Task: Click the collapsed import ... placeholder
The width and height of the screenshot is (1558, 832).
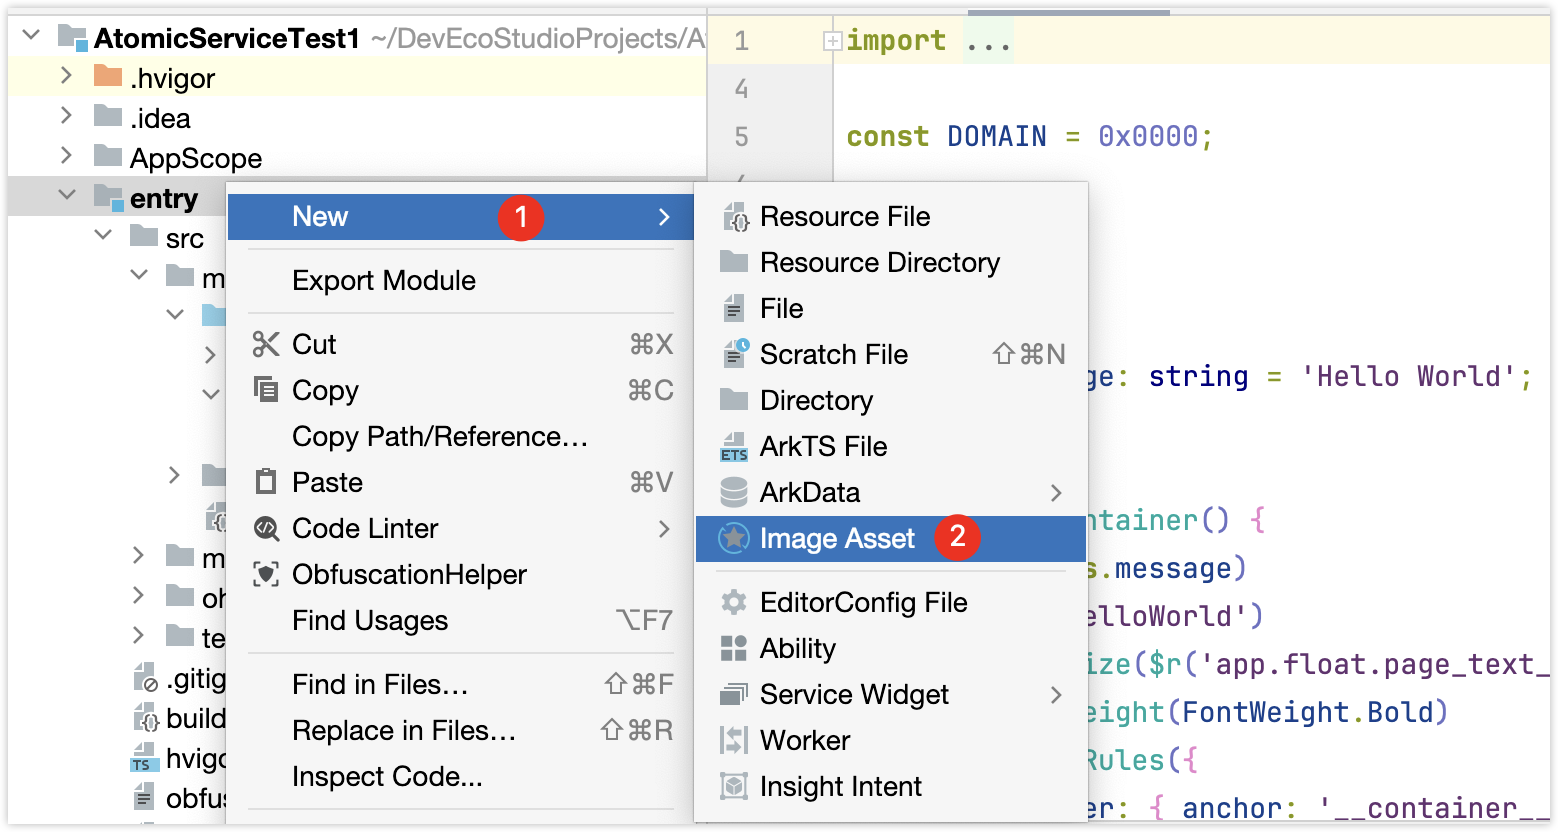Action: pos(988,41)
